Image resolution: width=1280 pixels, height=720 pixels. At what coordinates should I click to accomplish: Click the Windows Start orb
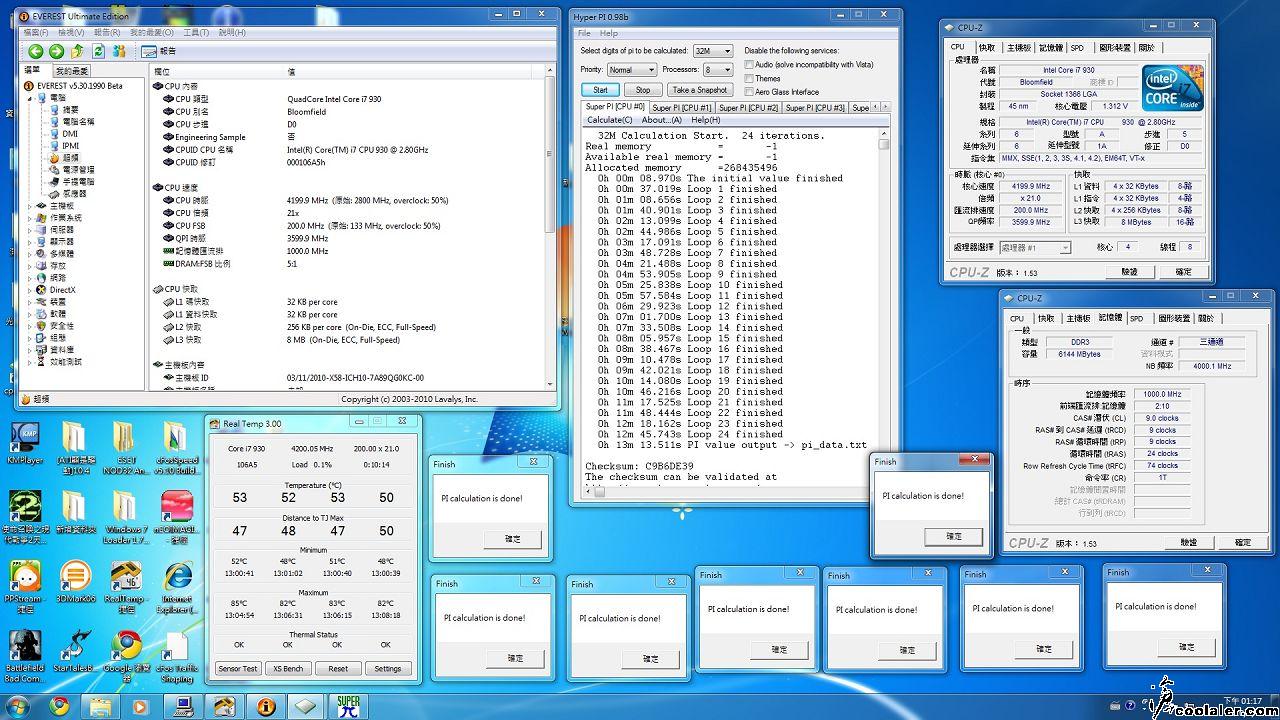[19, 706]
